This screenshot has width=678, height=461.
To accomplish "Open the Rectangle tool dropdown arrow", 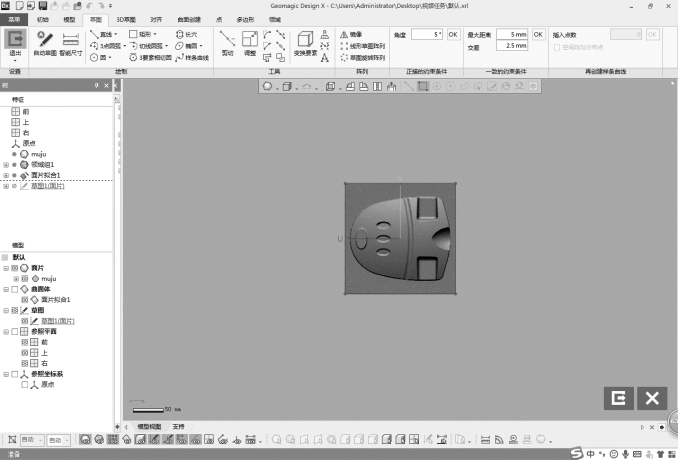I will click(155, 34).
